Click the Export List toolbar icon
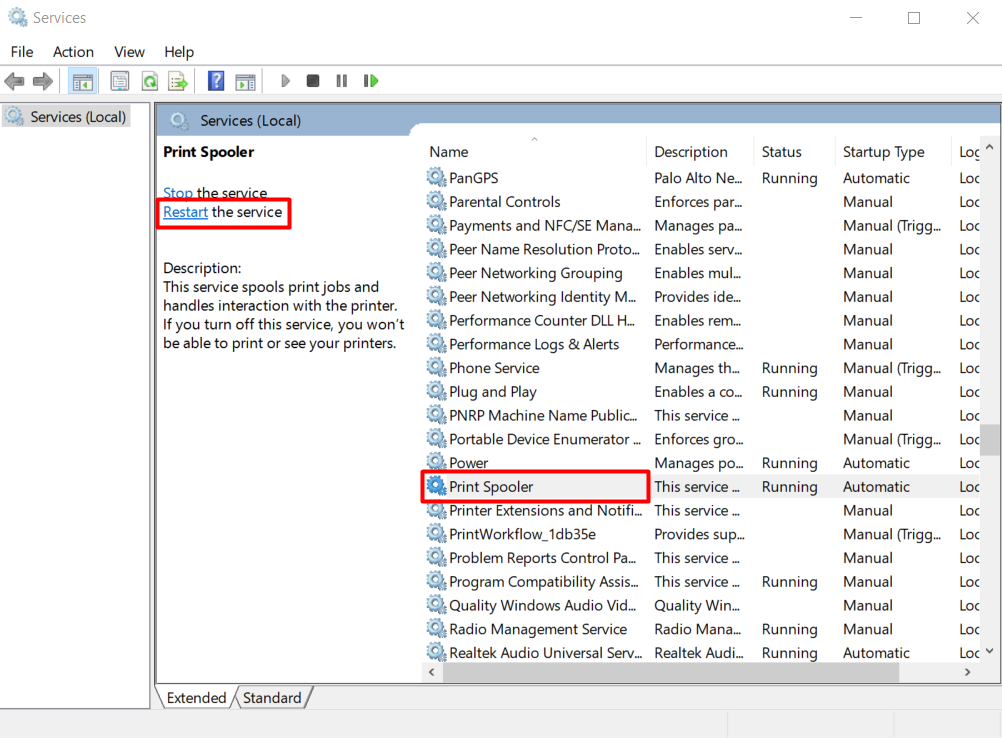1002x738 pixels. click(x=178, y=81)
